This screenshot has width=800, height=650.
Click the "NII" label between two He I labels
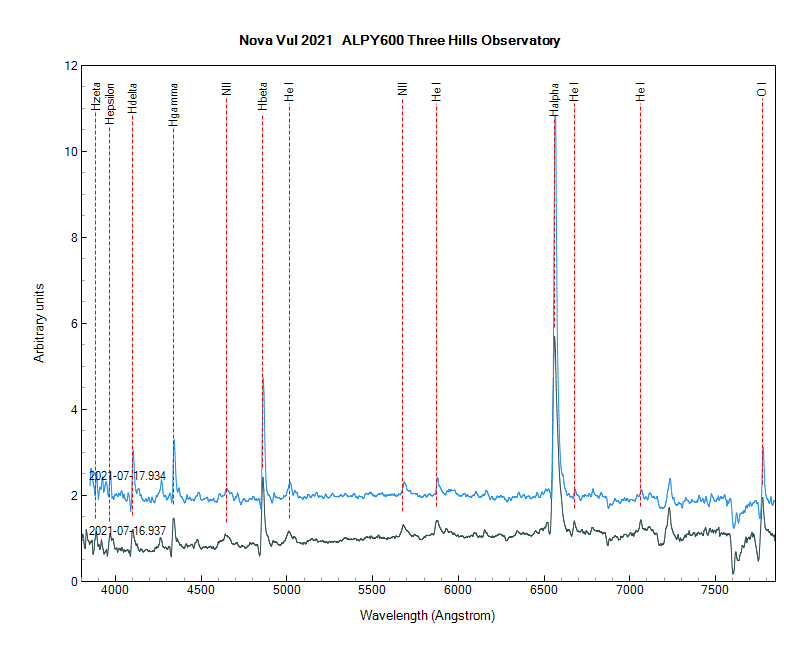pyautogui.click(x=403, y=89)
